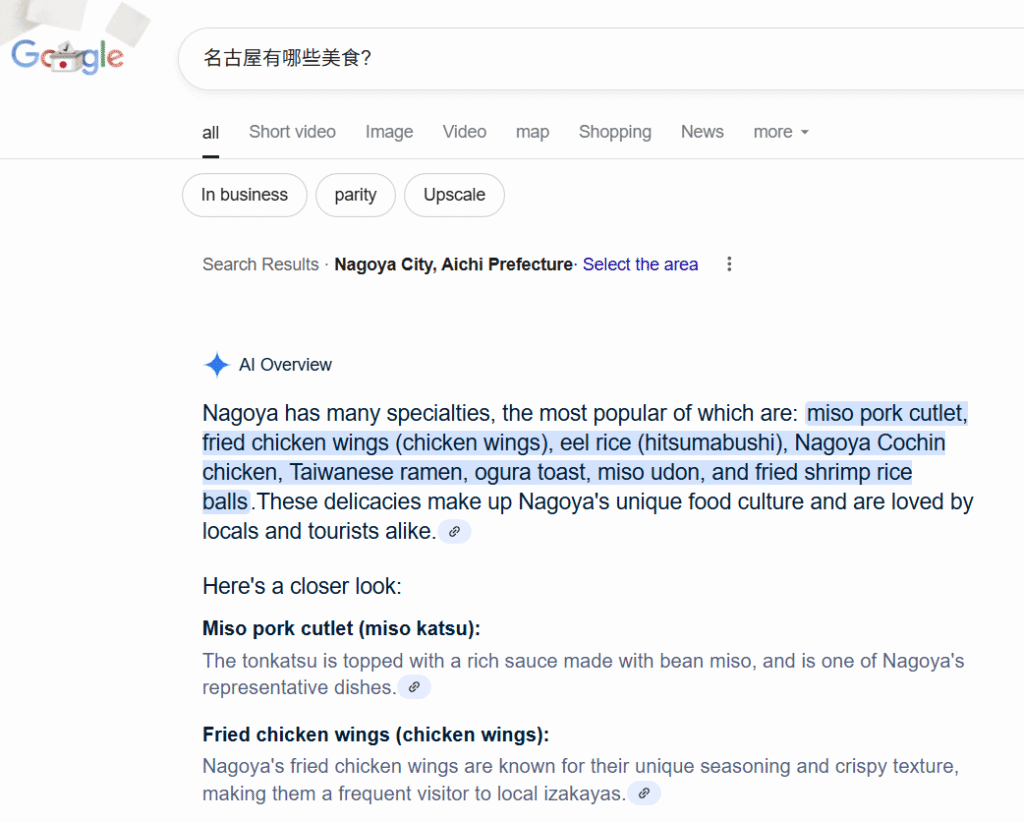Click the highlighted 'miso pork cutlet' summary text
This screenshot has width=1024, height=822.
tap(887, 413)
